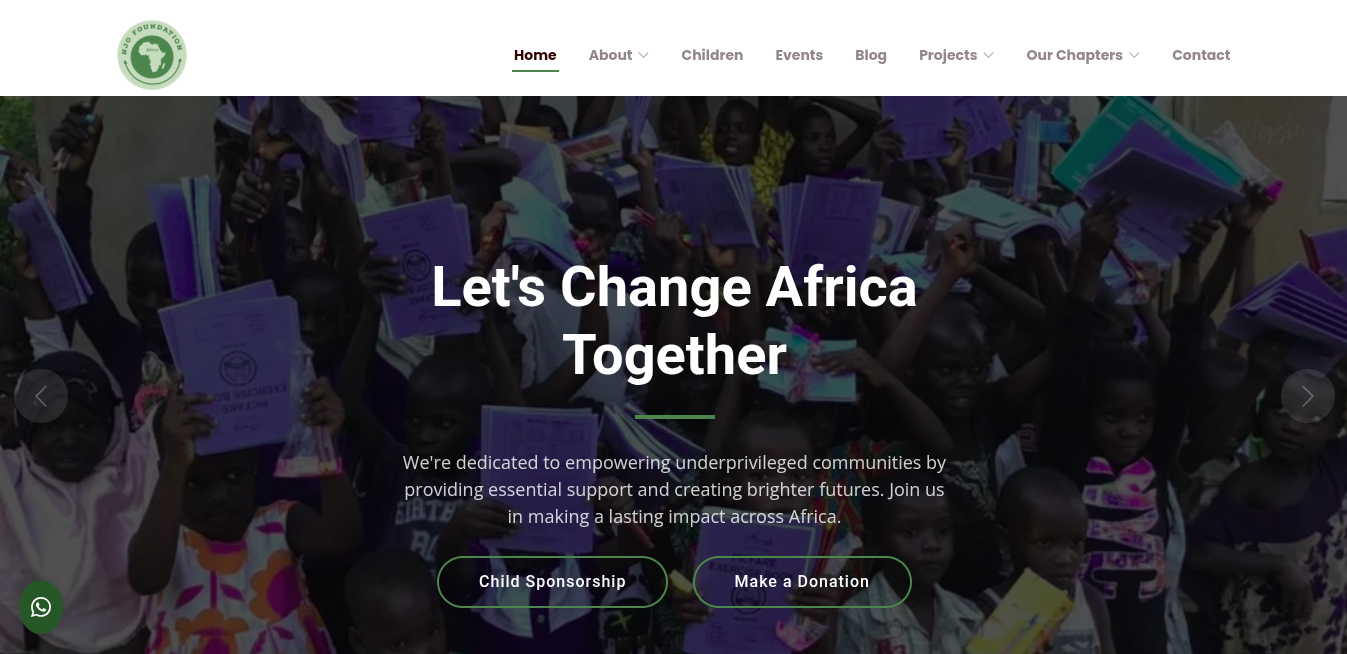Navigate to the Events page
The height and width of the screenshot is (654, 1347).
(x=799, y=55)
